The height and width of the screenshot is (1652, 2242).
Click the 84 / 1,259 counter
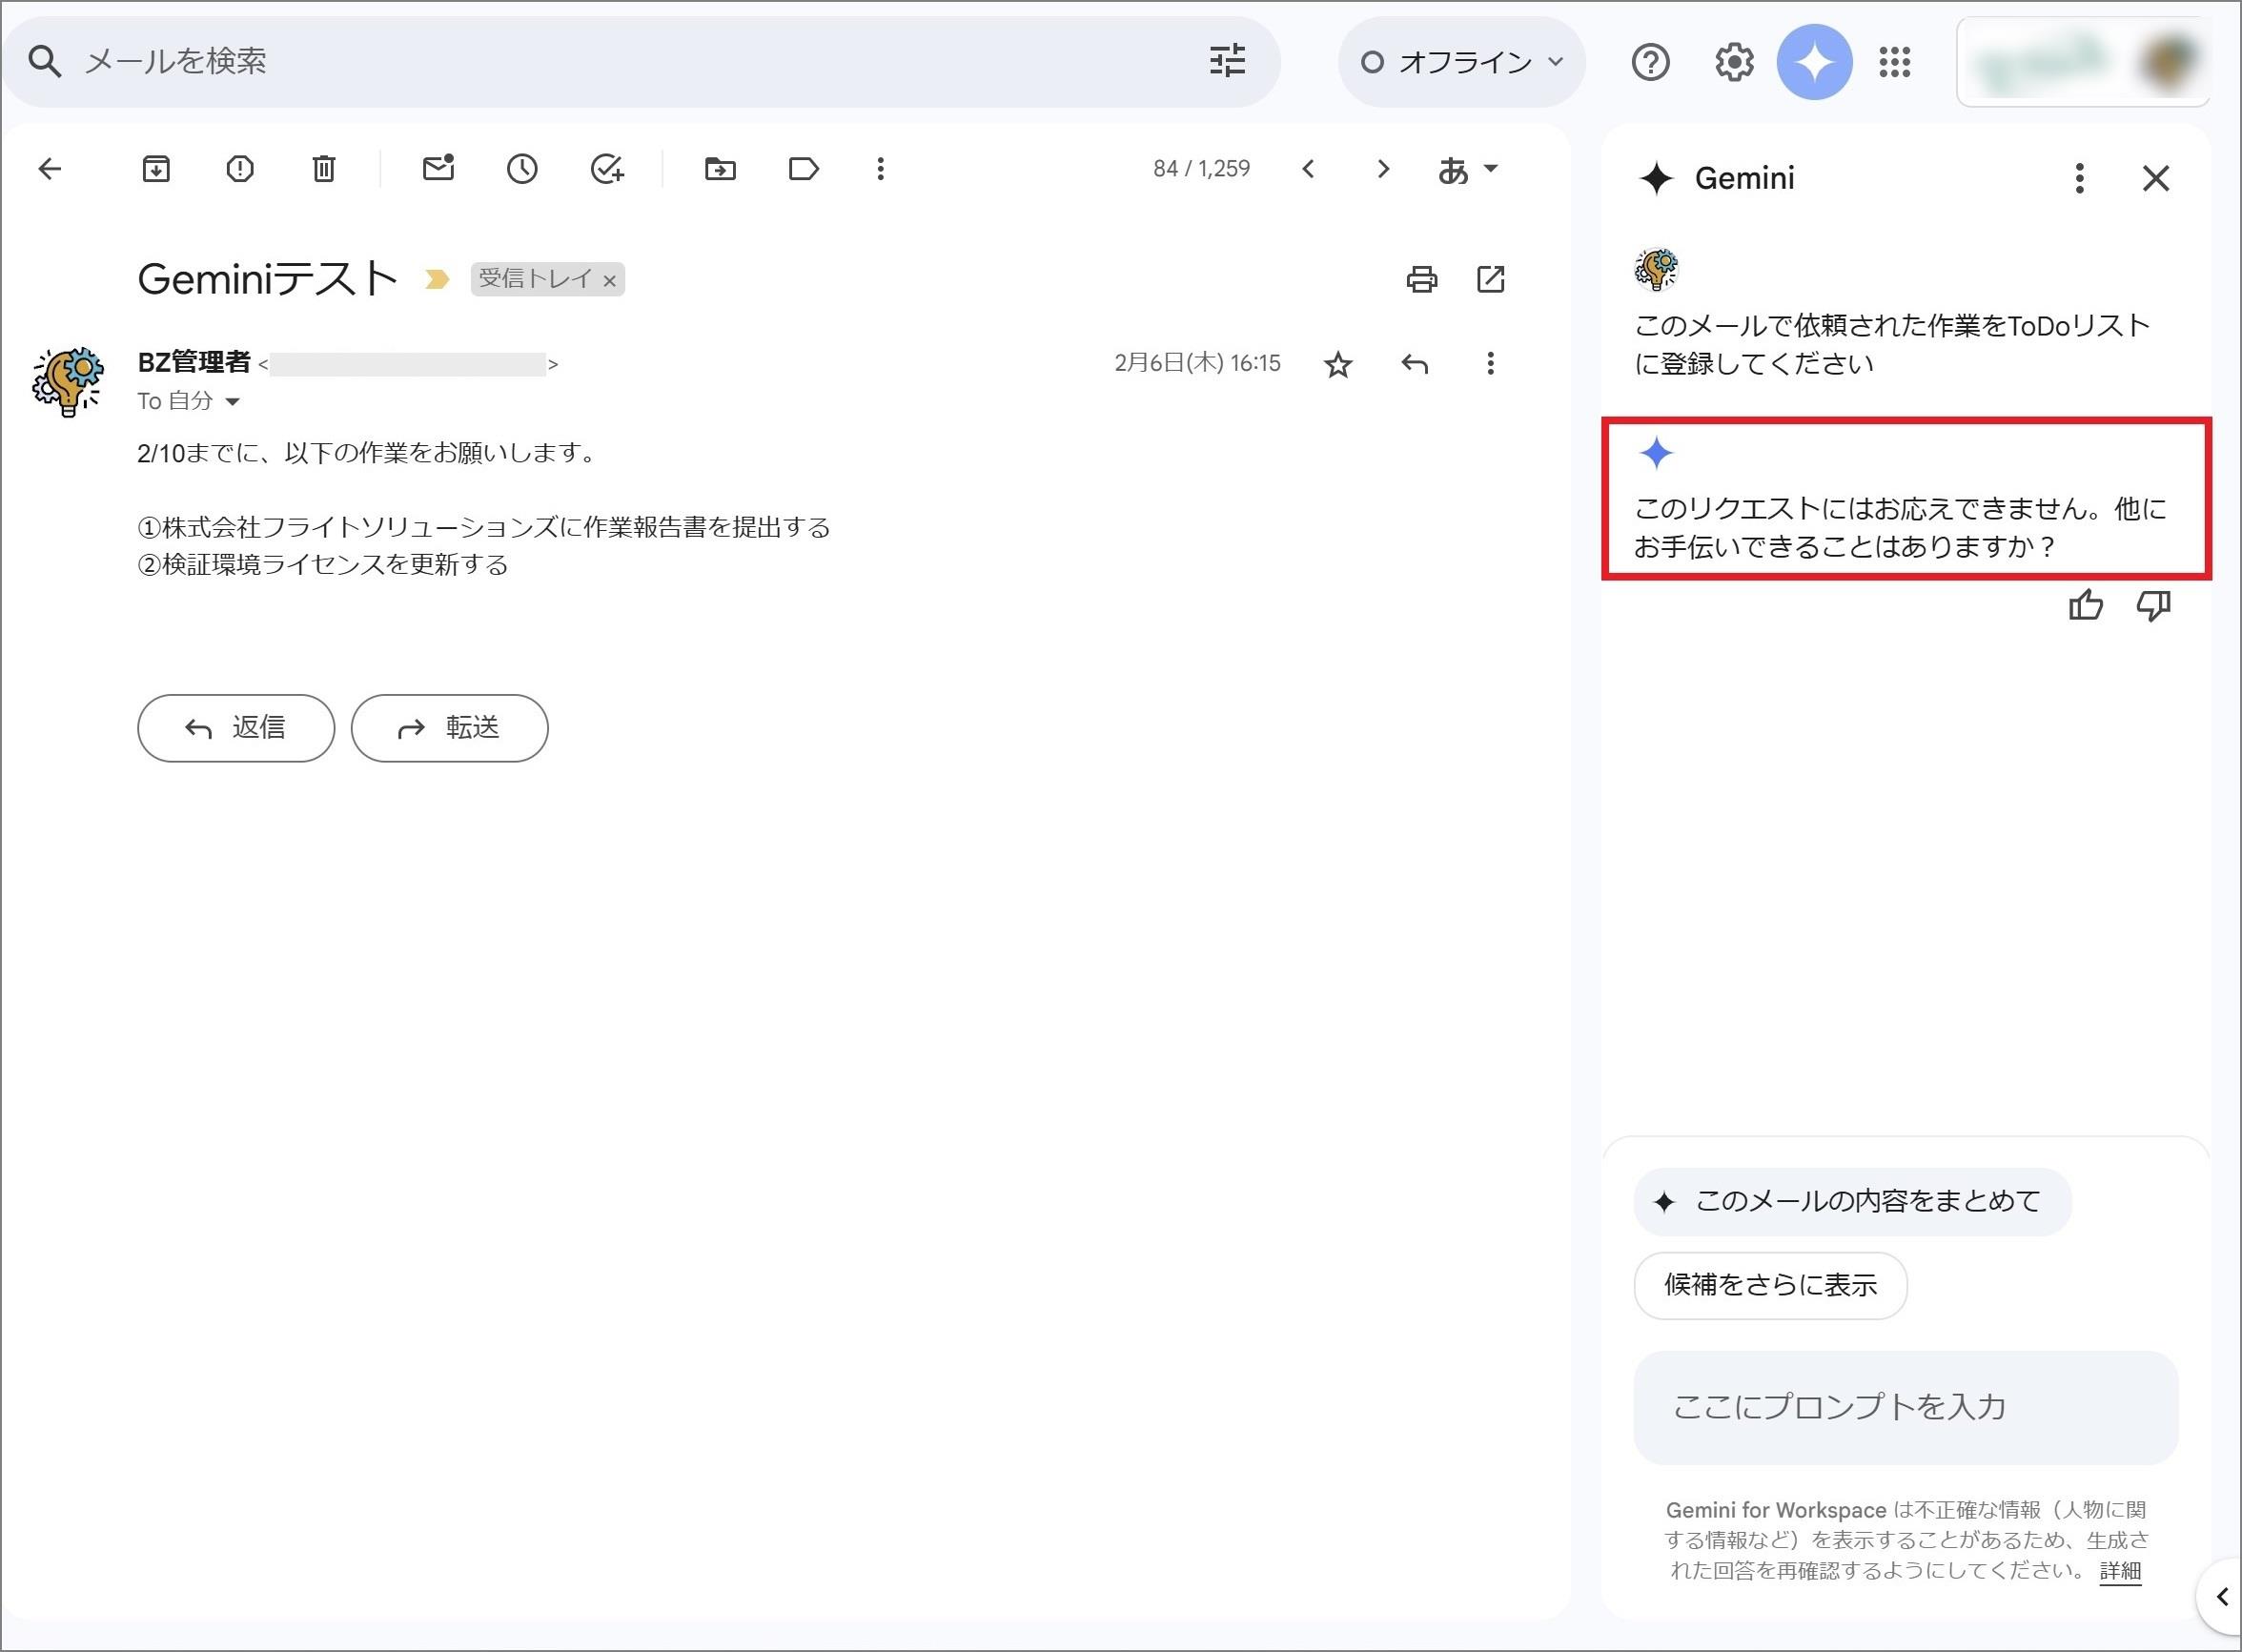click(1201, 169)
